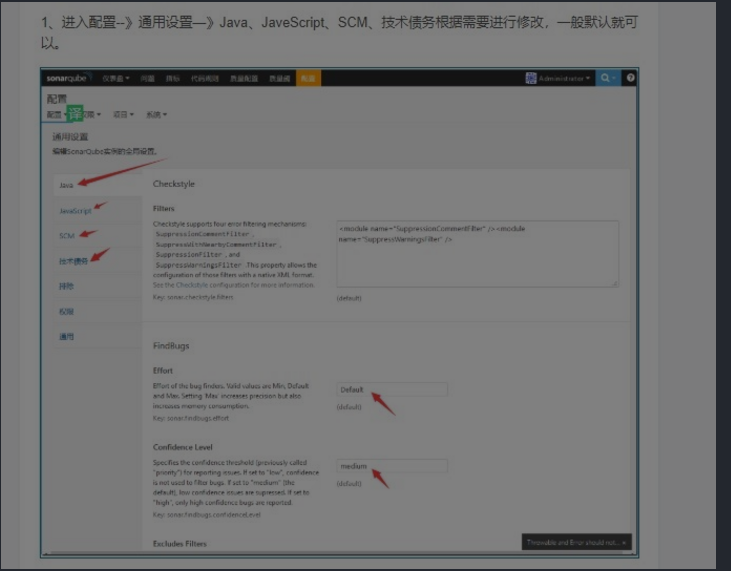The image size is (731, 571).
Task: Select the highlighted orange 配置 tab
Action: pyautogui.click(x=308, y=78)
